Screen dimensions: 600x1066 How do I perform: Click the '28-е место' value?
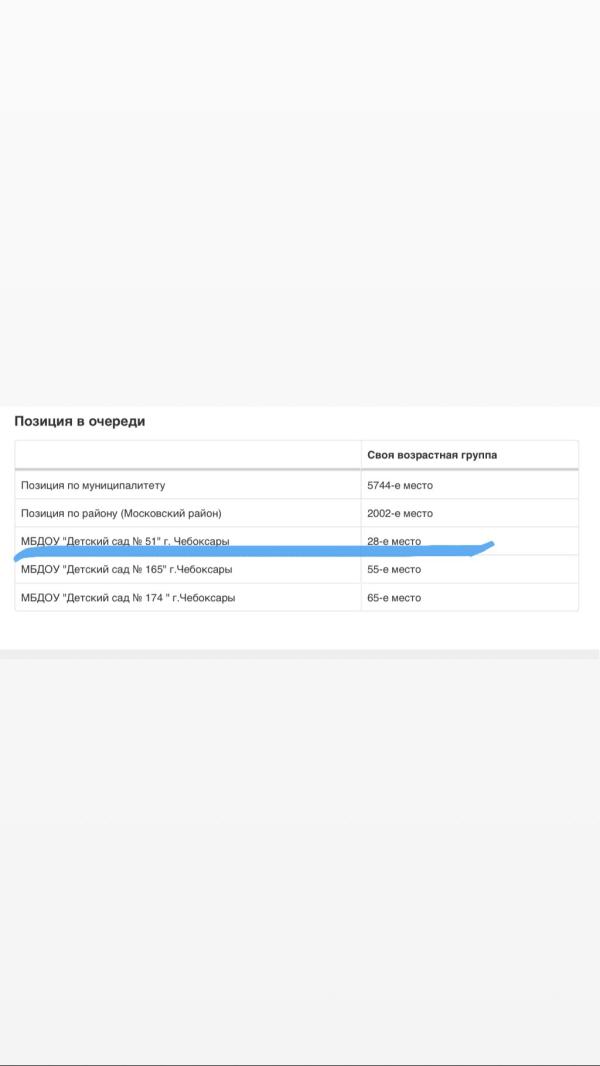pyautogui.click(x=394, y=541)
